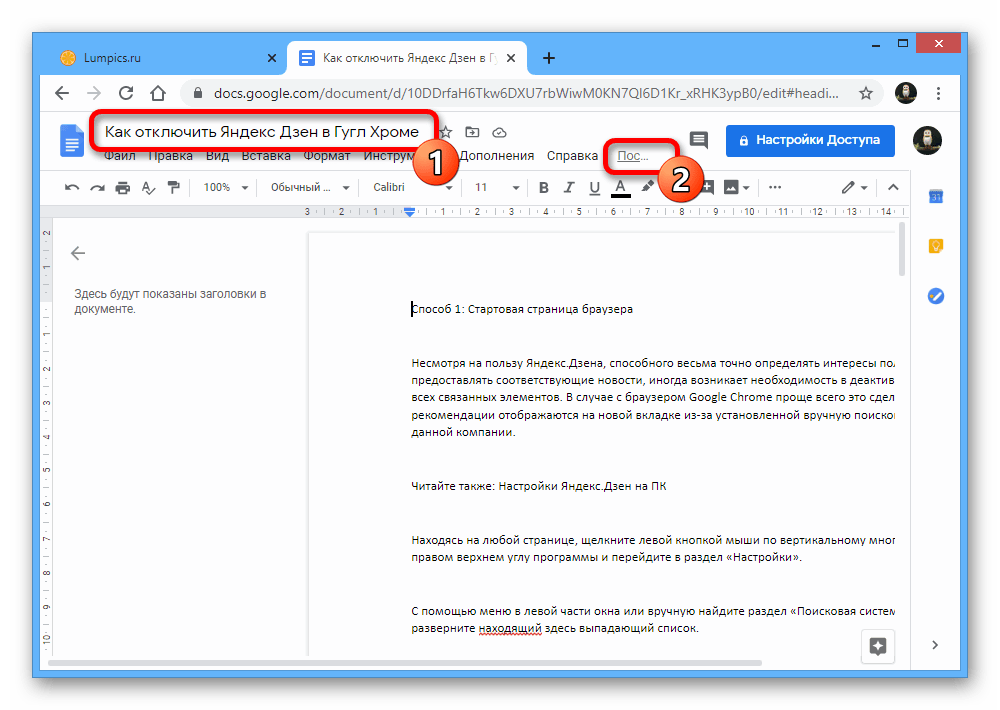Click the Настройки Доступа share button

(810, 141)
